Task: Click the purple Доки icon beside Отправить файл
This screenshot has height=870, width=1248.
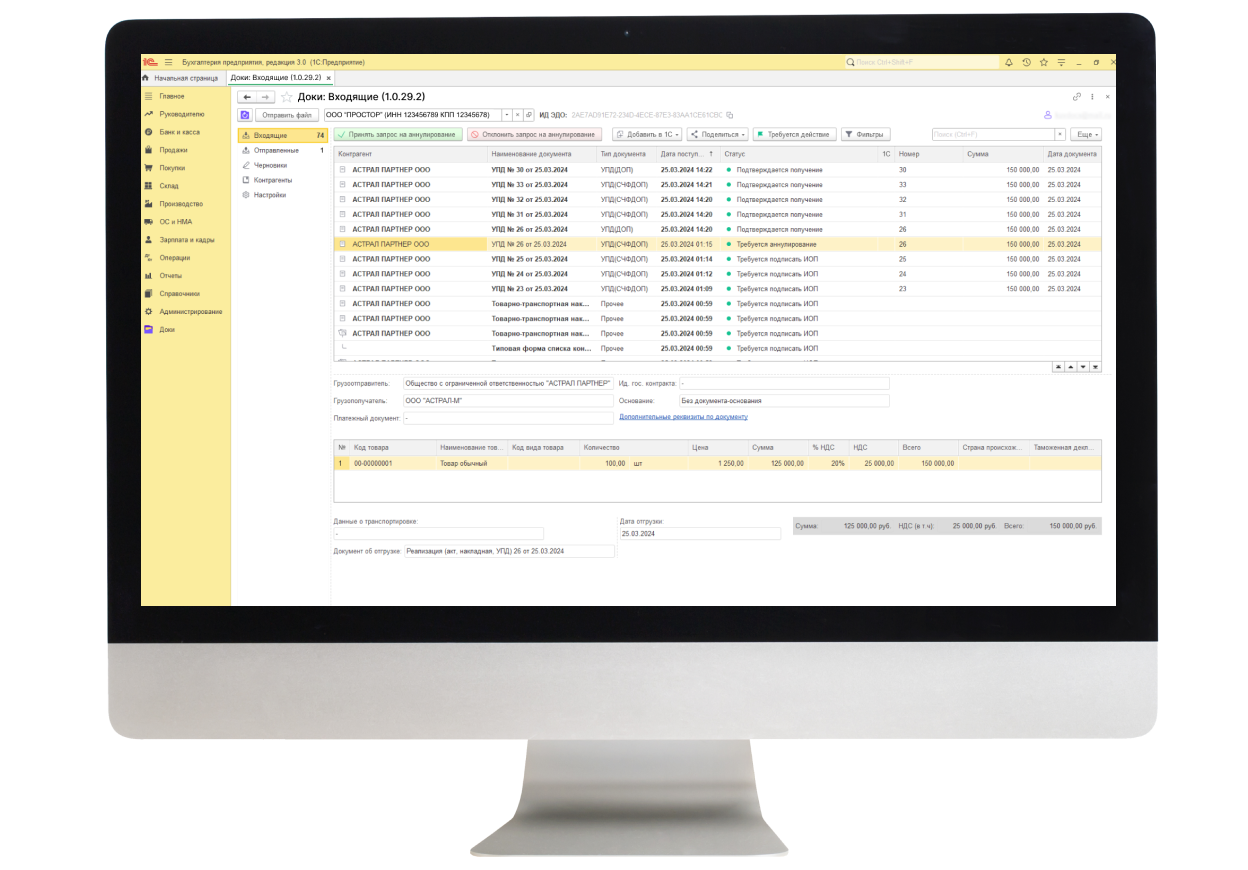Action: [x=244, y=115]
